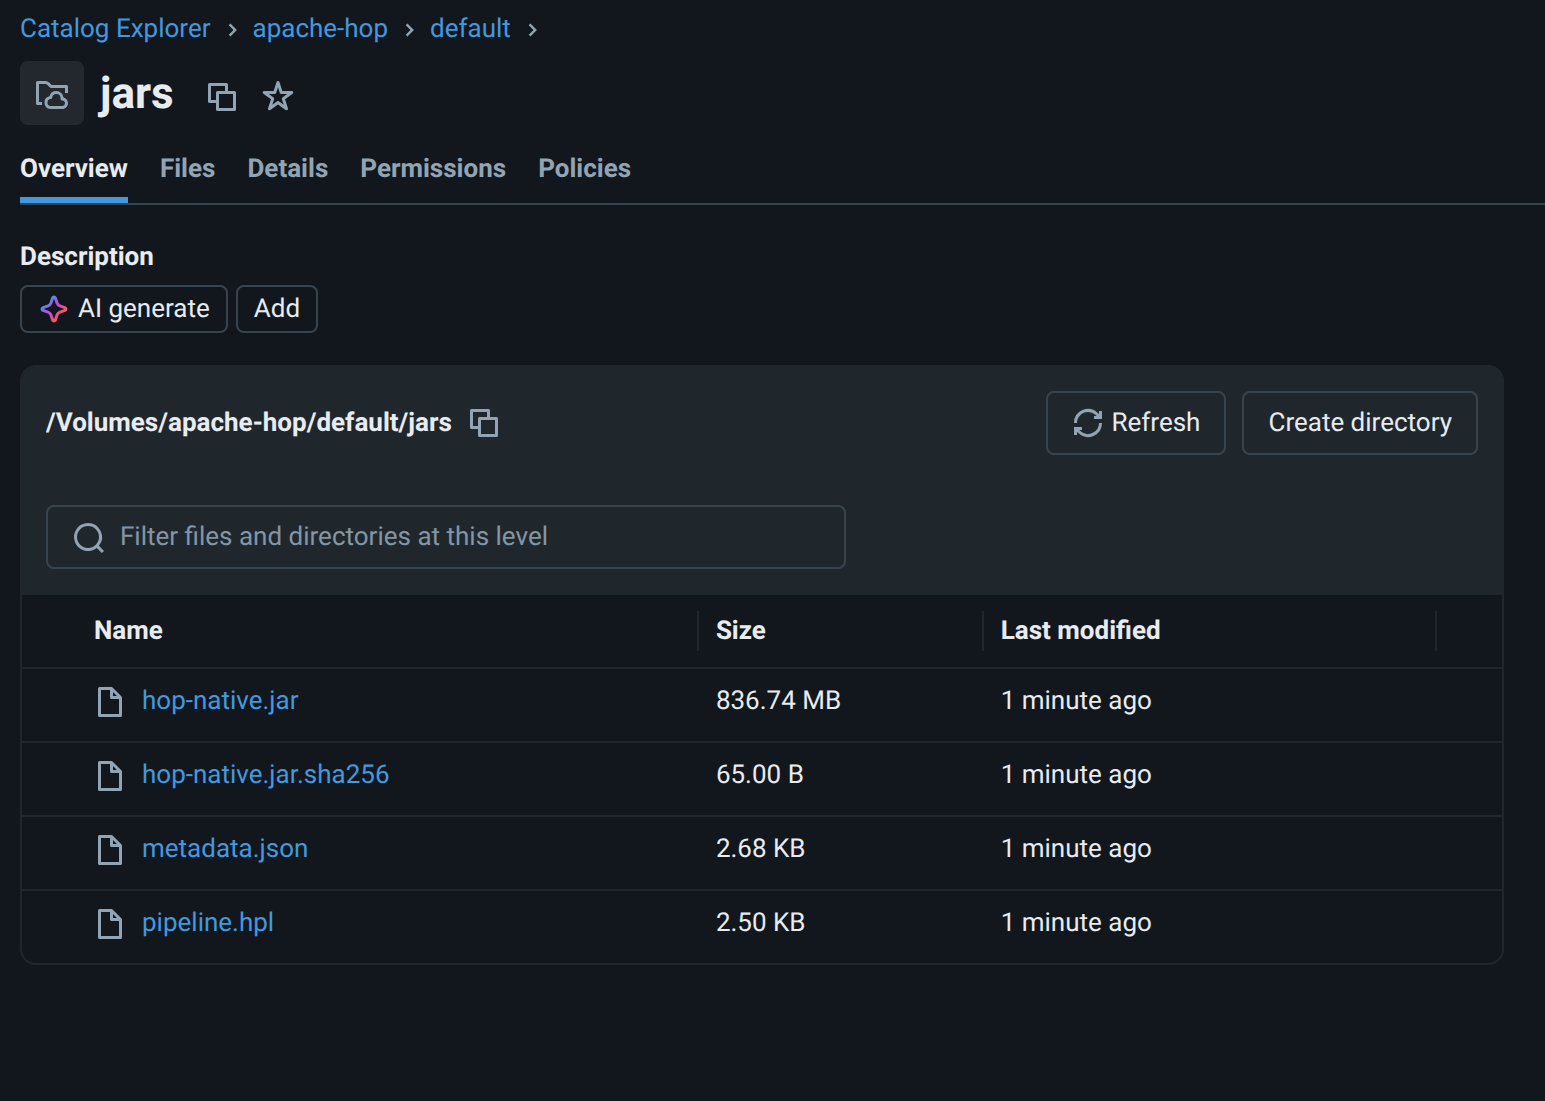The height and width of the screenshot is (1101, 1545).
Task: Click the AI generate sparkle icon
Action: pos(54,309)
